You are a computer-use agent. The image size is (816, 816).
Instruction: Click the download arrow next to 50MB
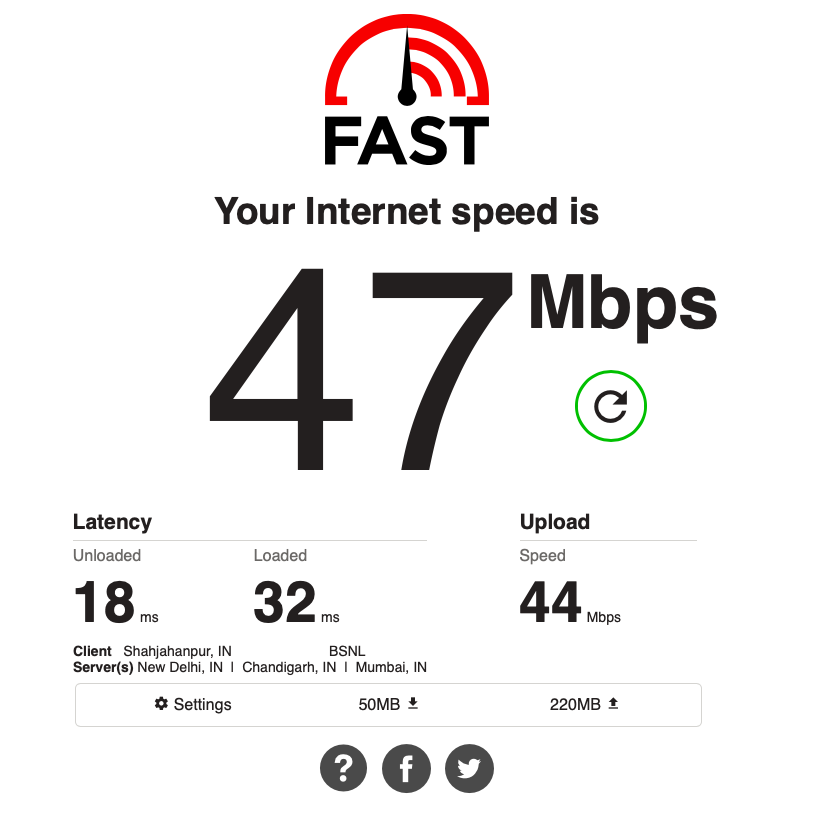(x=413, y=704)
